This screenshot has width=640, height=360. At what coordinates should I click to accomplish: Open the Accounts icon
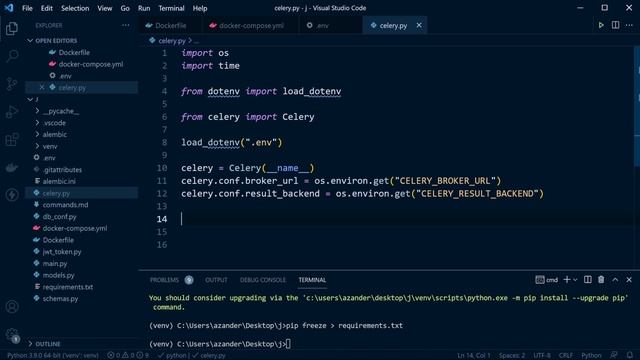12,307
